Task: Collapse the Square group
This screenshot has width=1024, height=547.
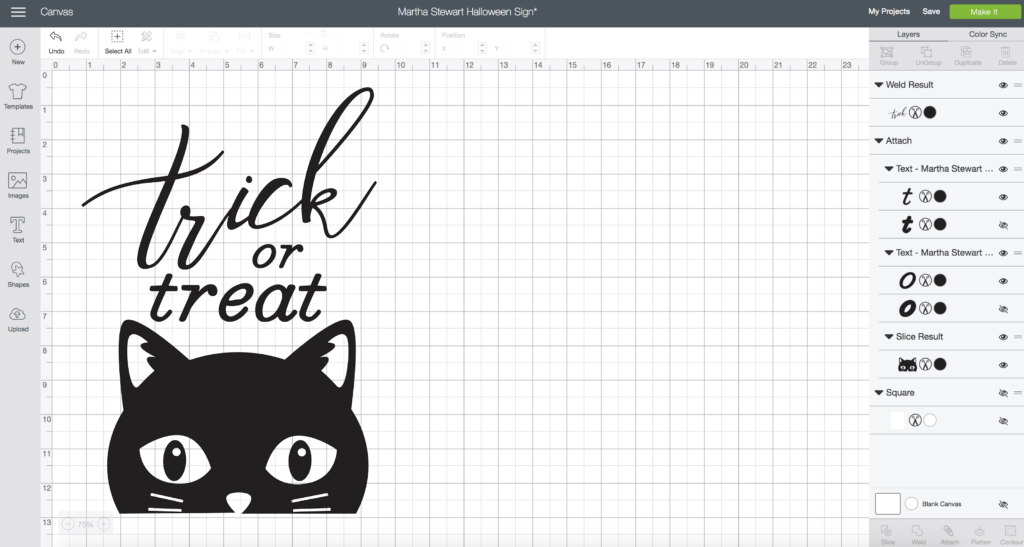Action: tap(878, 393)
